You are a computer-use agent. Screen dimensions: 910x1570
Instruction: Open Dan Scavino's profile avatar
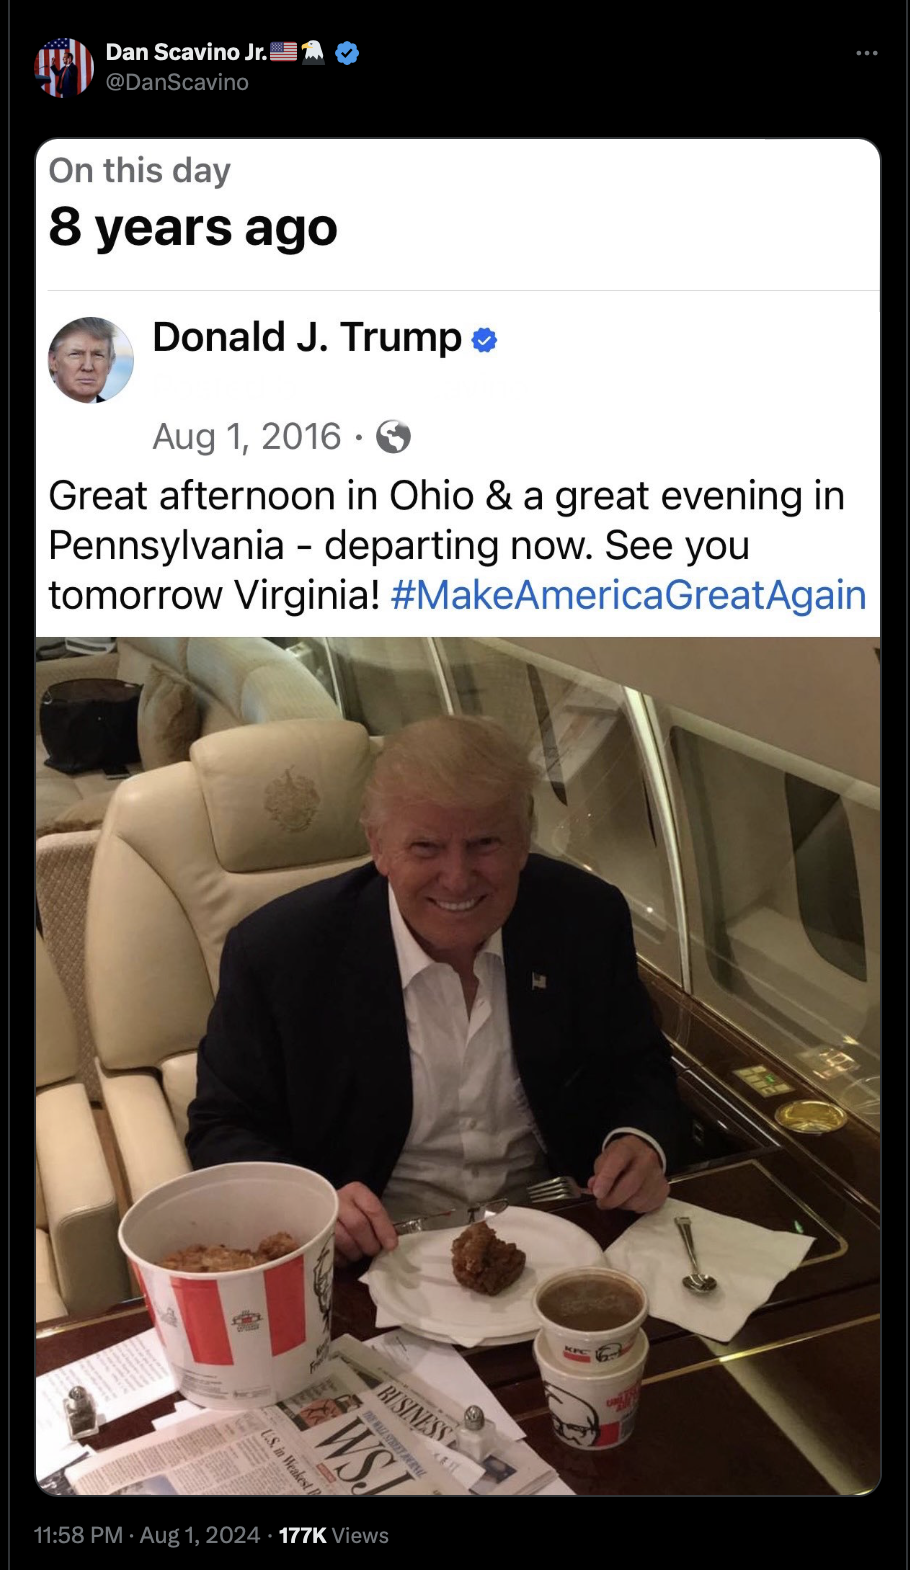[x=64, y=67]
